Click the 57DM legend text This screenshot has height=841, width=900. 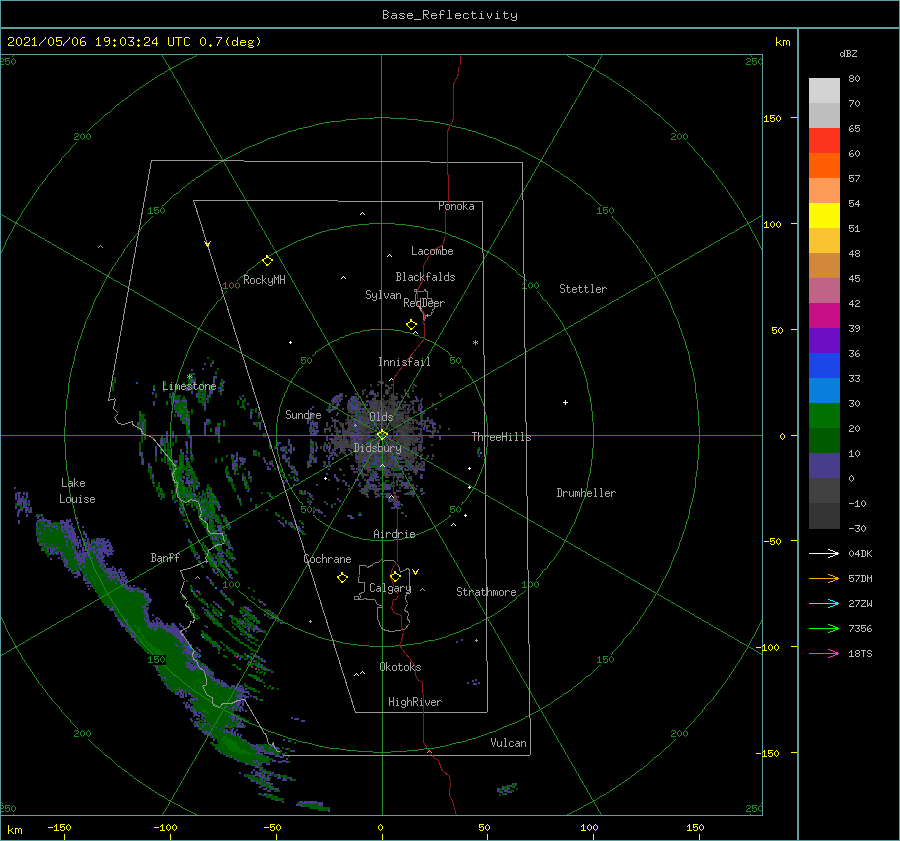(860, 579)
